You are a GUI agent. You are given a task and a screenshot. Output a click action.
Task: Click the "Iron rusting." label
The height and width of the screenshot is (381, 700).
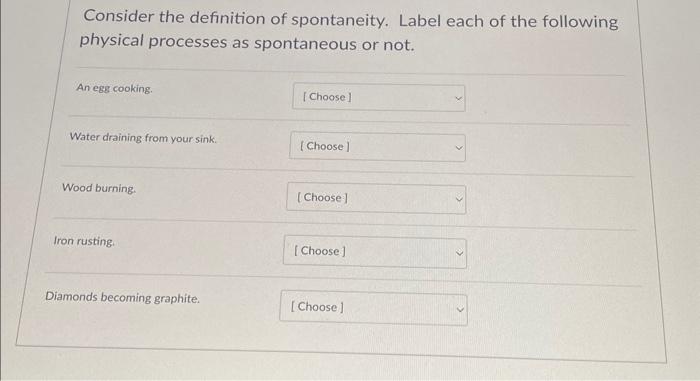[84, 241]
